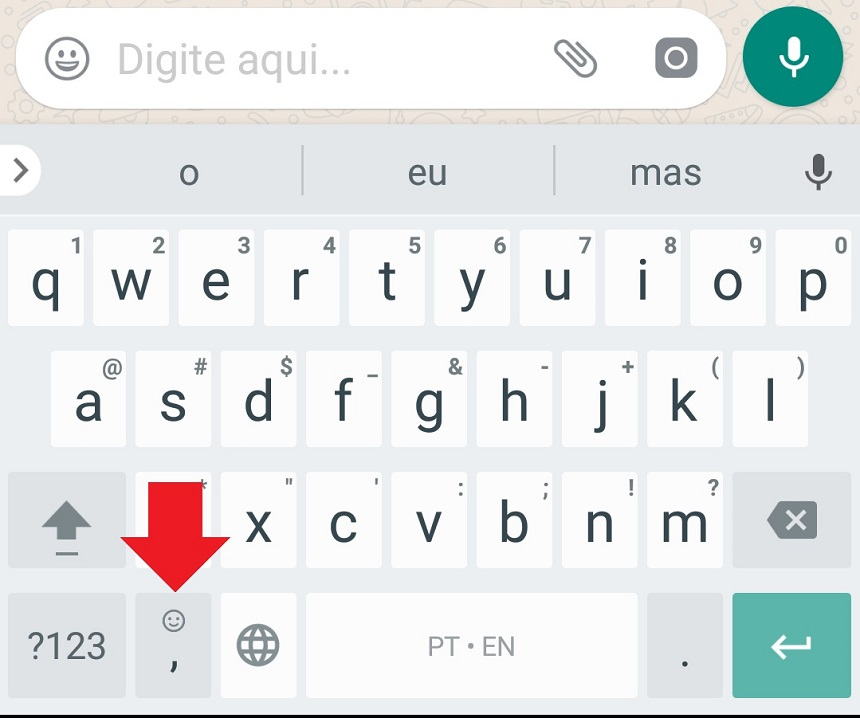This screenshot has width=860, height=718.
Task: Choose the suggestion "o"
Action: point(189,173)
